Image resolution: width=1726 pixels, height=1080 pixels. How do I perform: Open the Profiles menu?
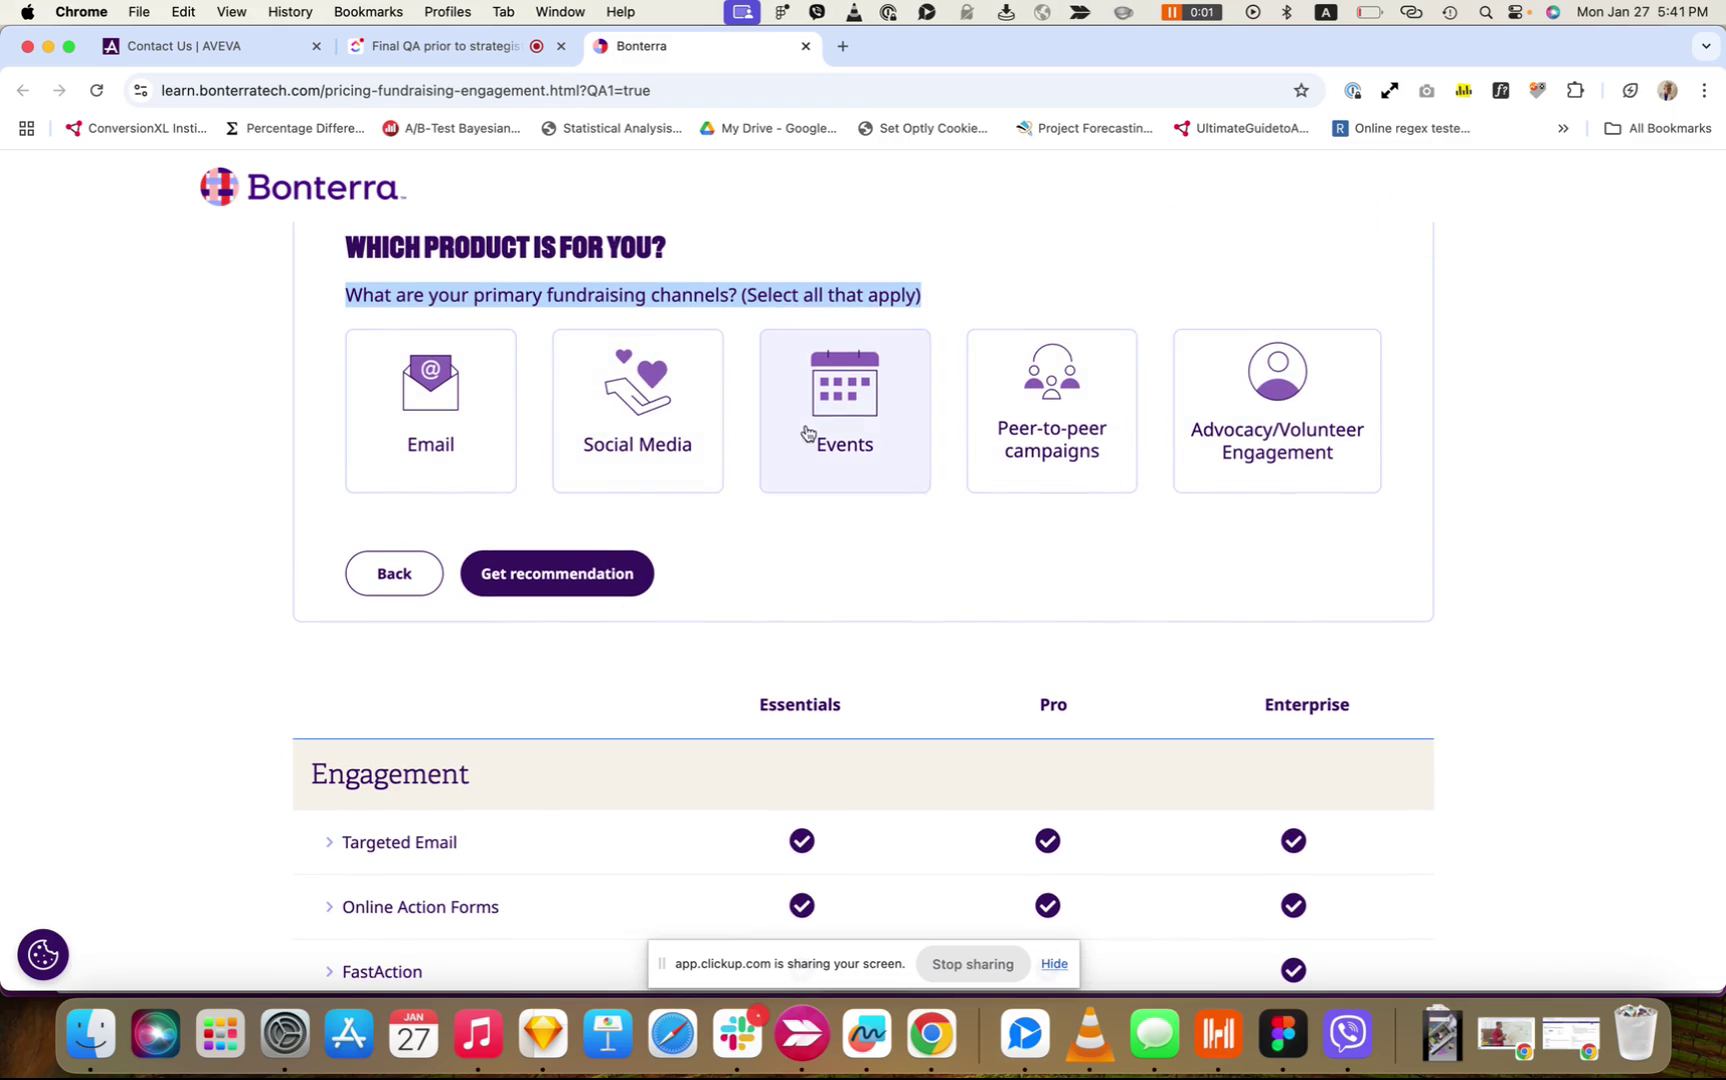447,12
